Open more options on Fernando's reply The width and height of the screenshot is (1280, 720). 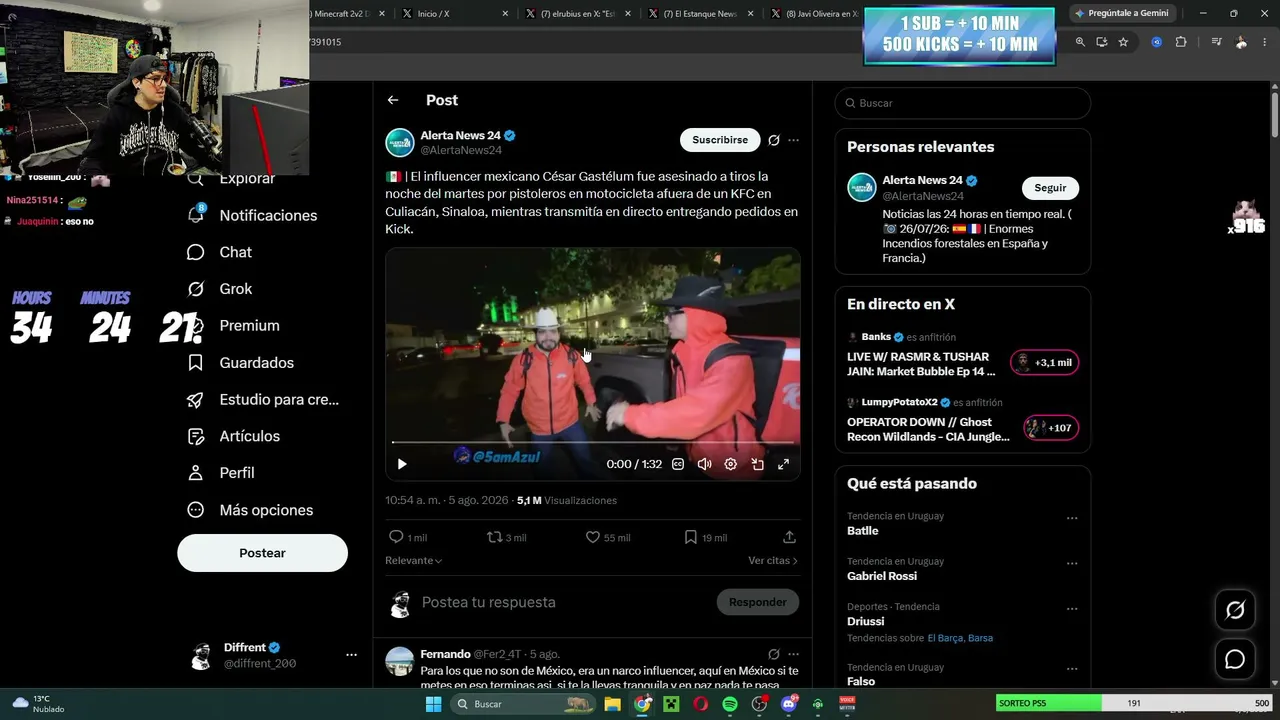tap(793, 655)
